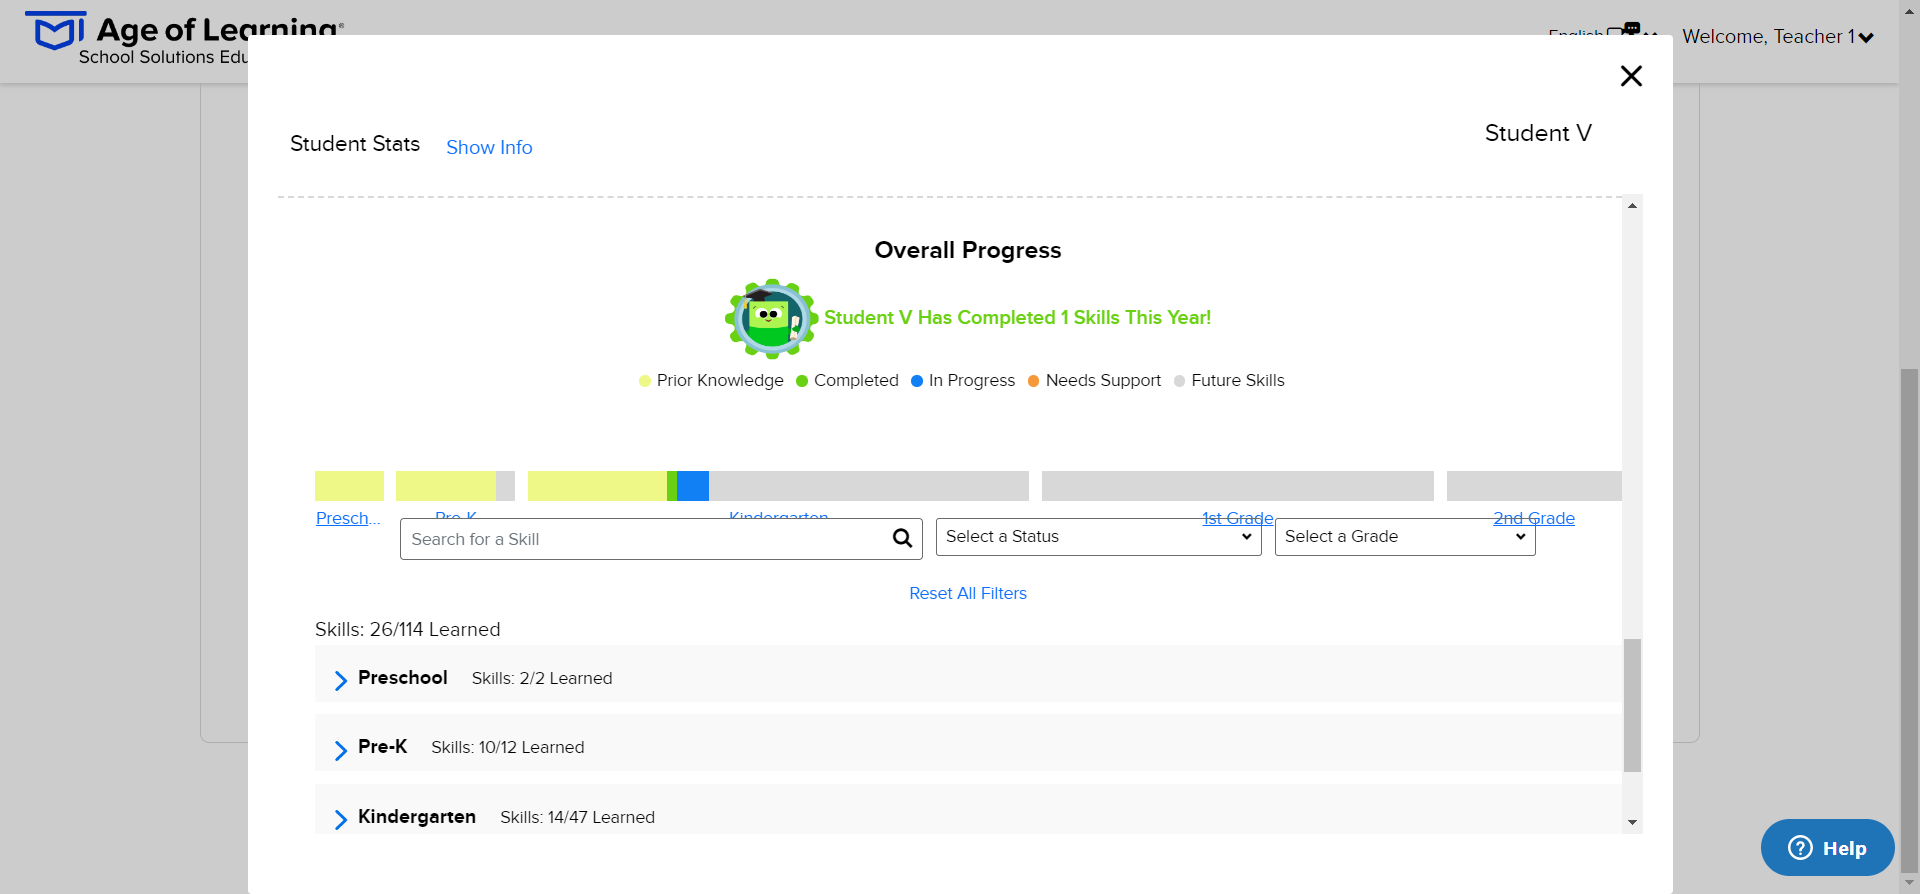Open the Presch... grade link
1920x894 pixels.
click(x=348, y=518)
